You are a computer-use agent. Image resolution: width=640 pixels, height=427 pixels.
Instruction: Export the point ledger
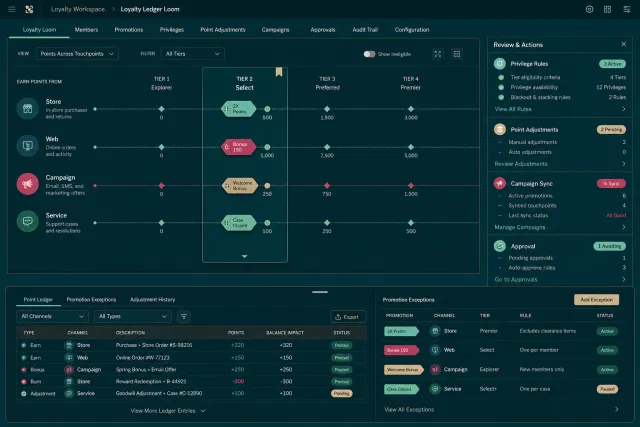(x=348, y=317)
